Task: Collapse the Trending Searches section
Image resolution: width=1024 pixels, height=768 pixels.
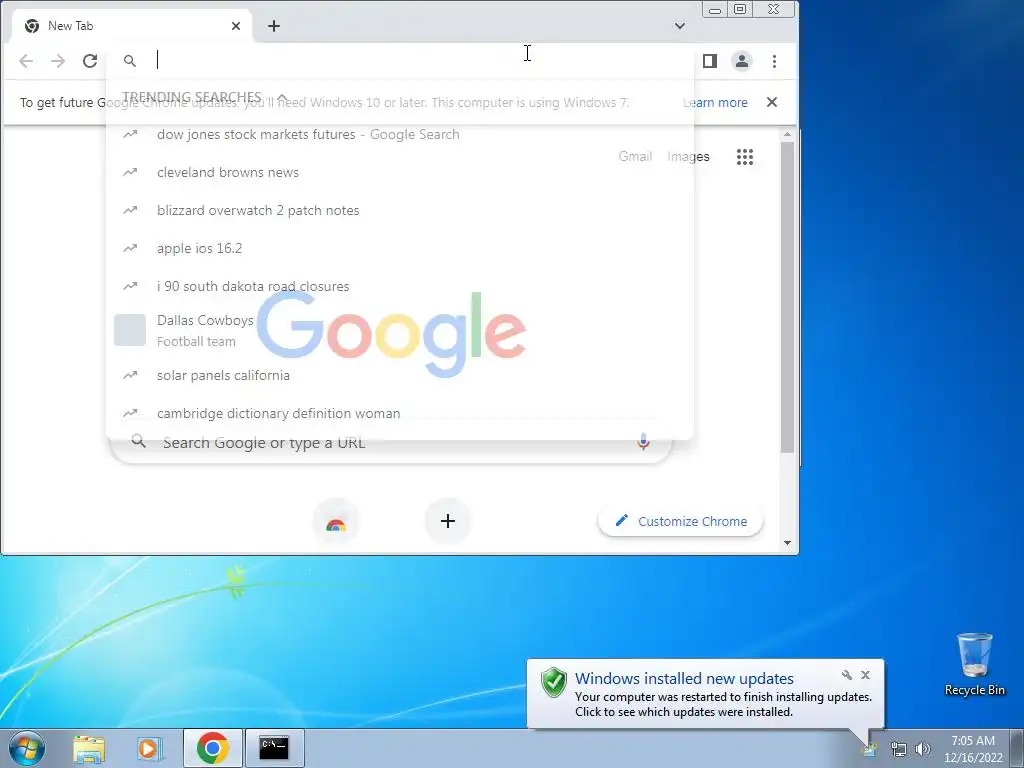Action: [282, 97]
